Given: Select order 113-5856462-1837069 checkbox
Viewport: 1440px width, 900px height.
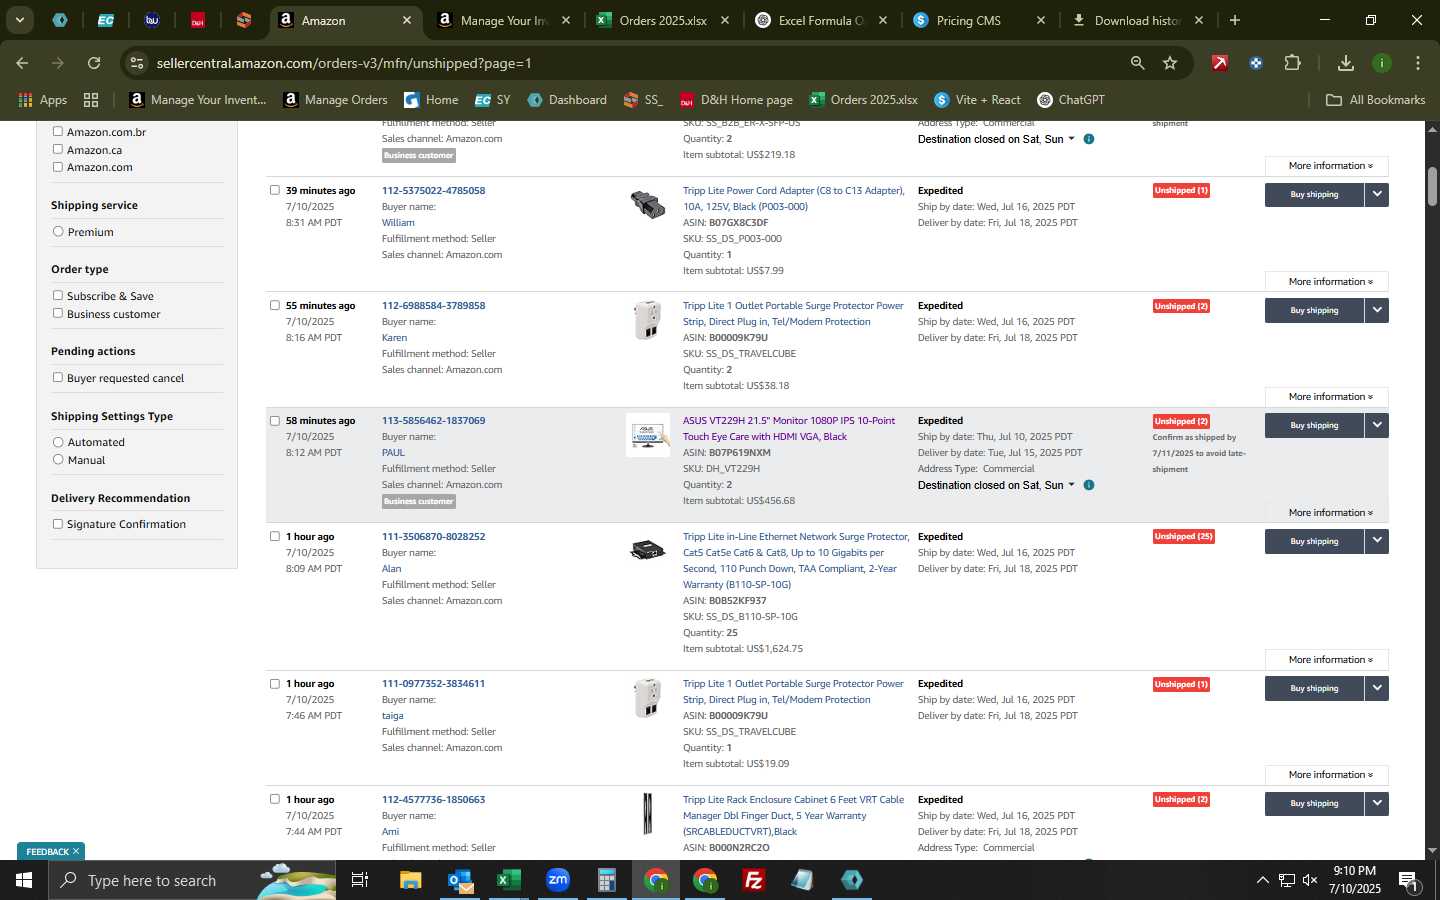Looking at the screenshot, I should point(275,420).
